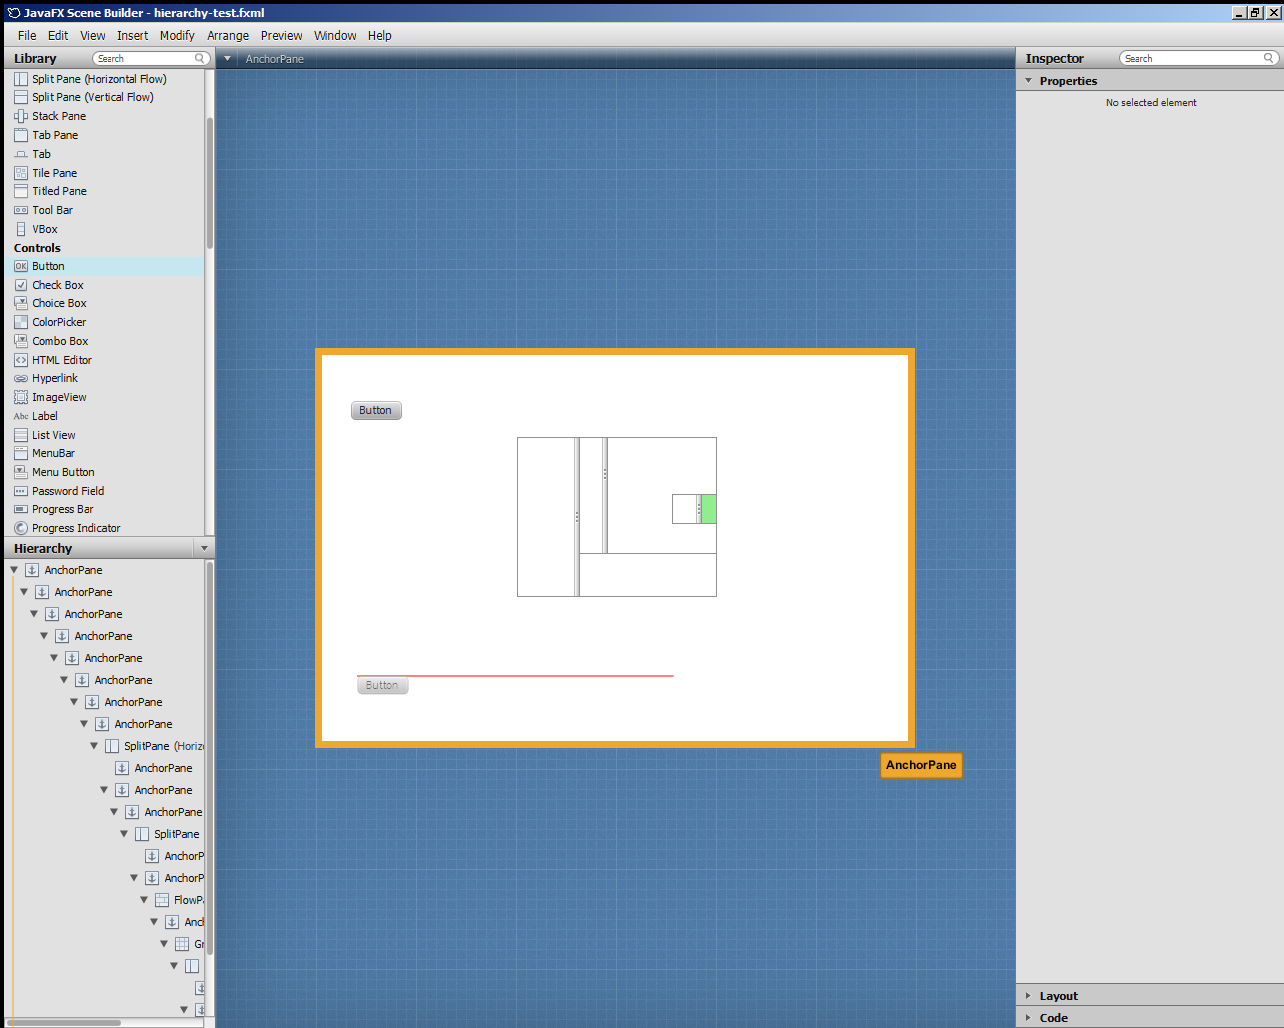Expand the Layout section in Inspector
Image resolution: width=1284 pixels, height=1028 pixels.
[1028, 996]
